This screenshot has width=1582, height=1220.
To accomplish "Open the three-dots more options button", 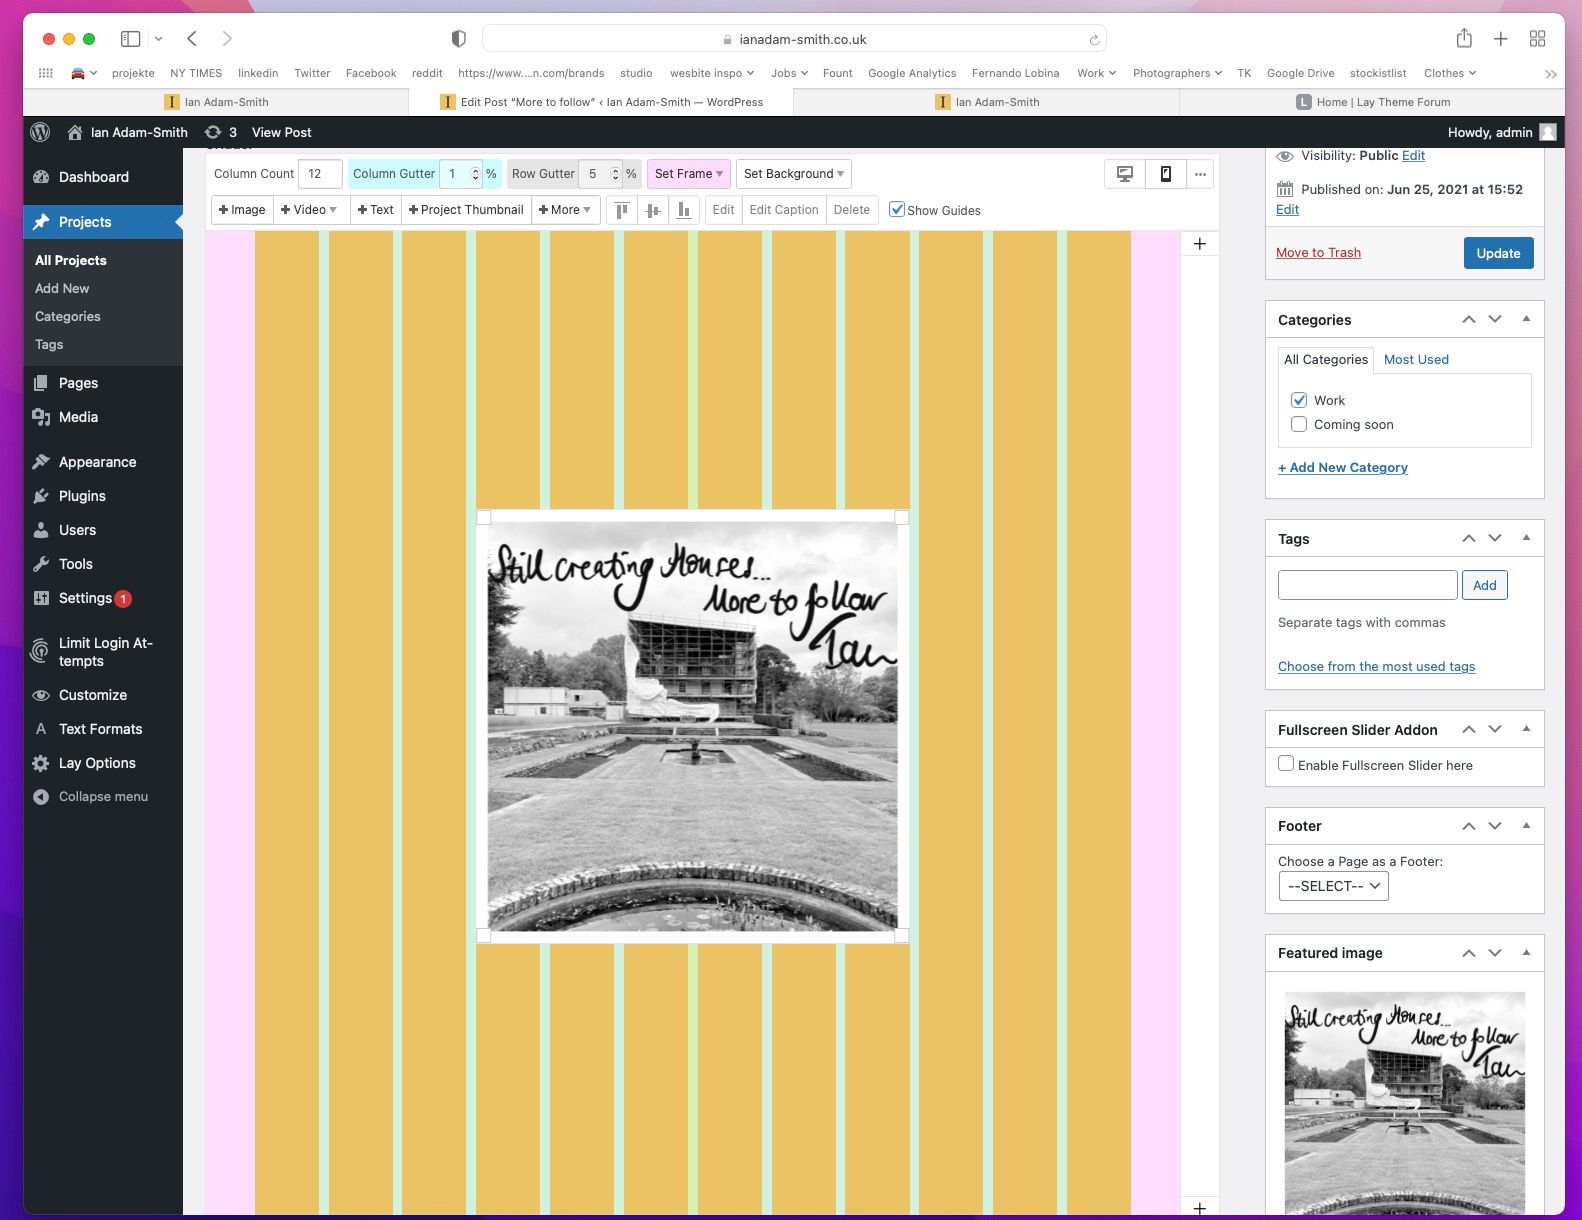I will (x=1200, y=174).
